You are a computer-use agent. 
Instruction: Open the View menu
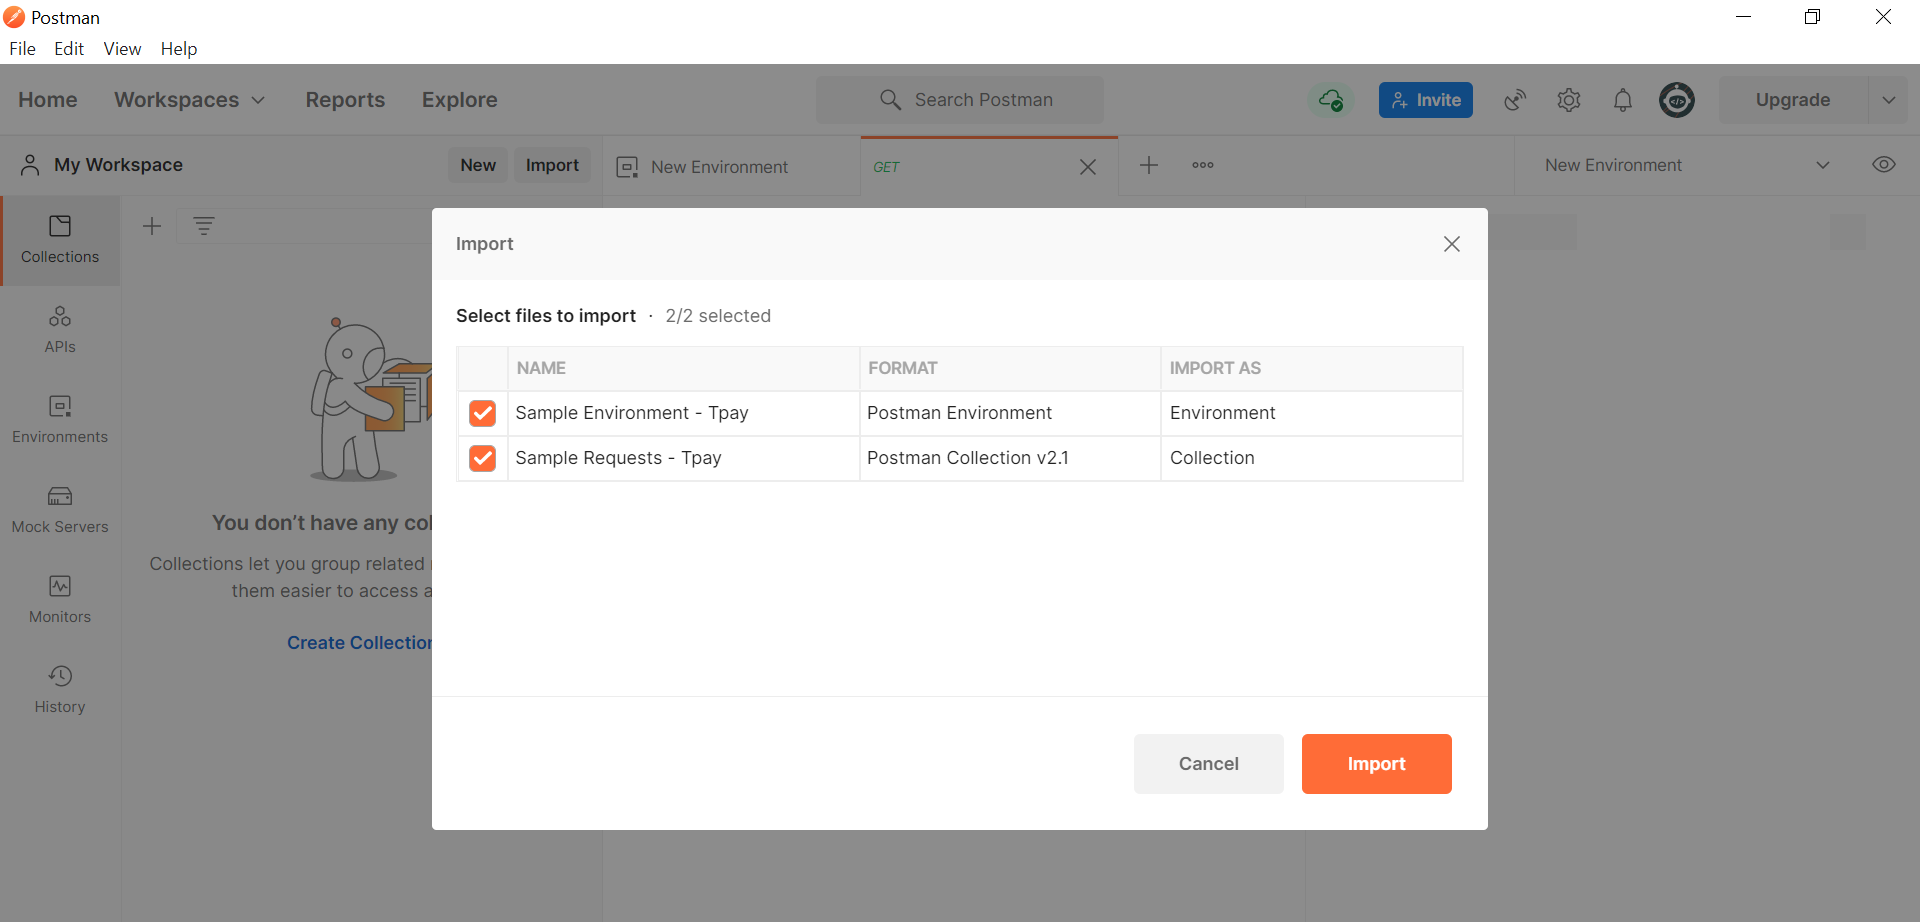122,49
